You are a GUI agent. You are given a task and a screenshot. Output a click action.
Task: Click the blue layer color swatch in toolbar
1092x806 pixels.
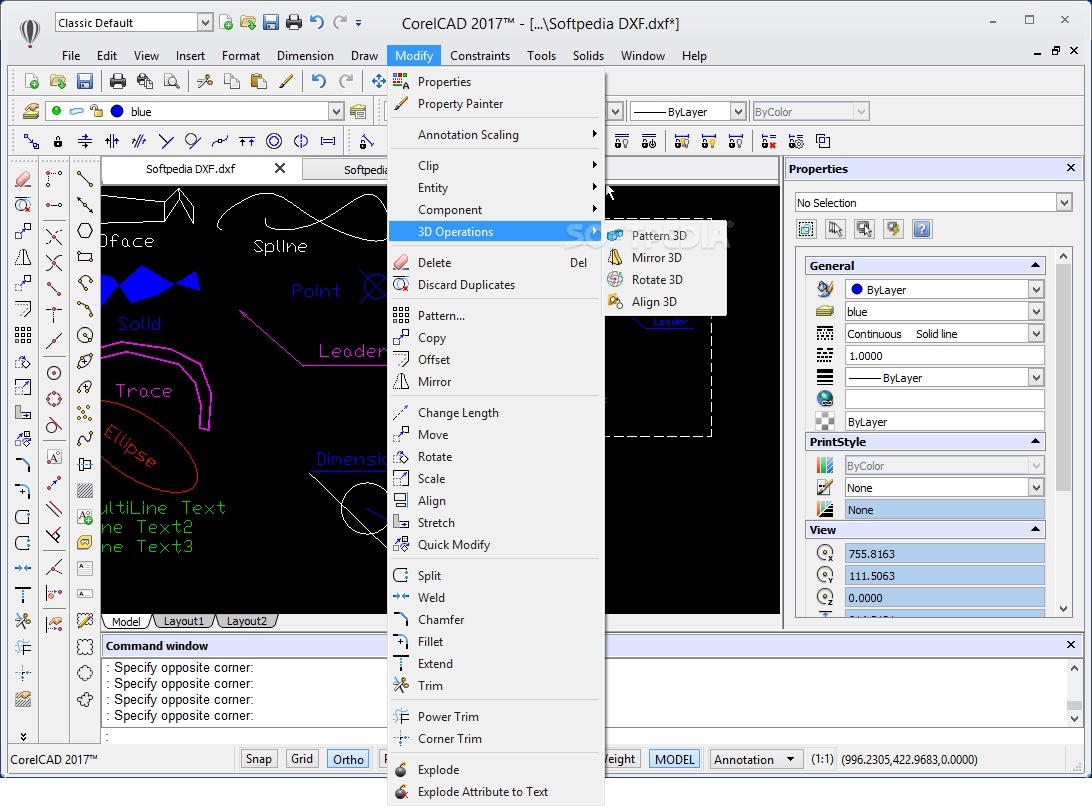pos(117,111)
